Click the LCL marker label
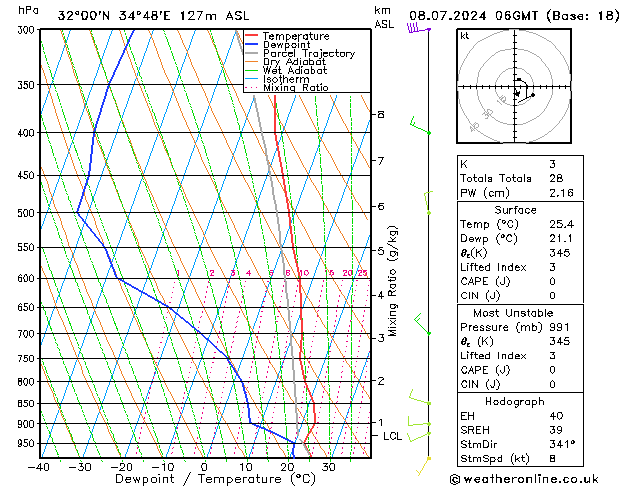This screenshot has width=629, height=486. 392,436
